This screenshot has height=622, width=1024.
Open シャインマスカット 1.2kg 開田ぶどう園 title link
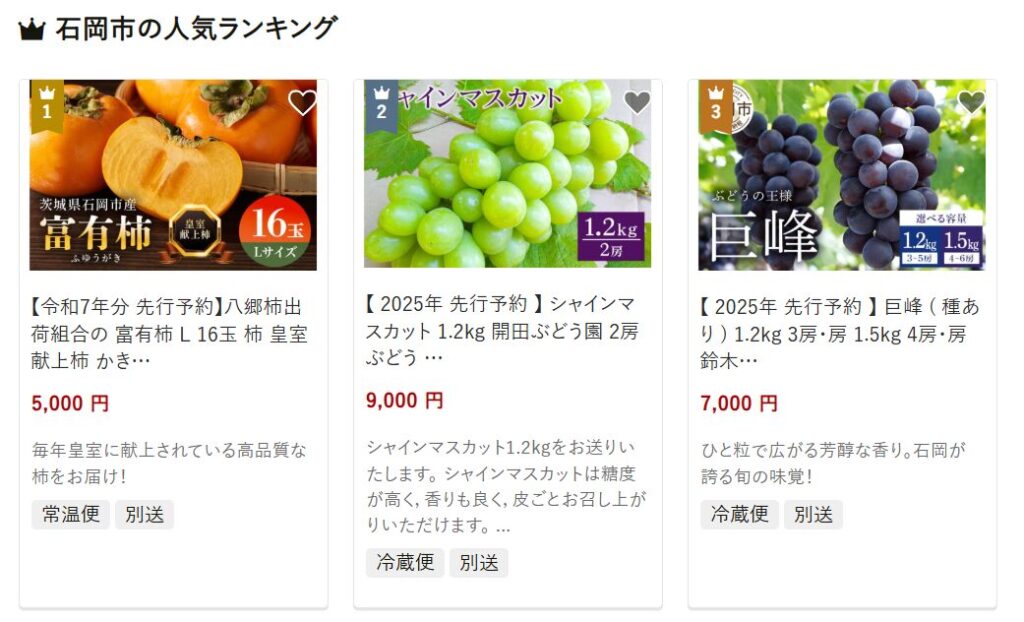[502, 331]
